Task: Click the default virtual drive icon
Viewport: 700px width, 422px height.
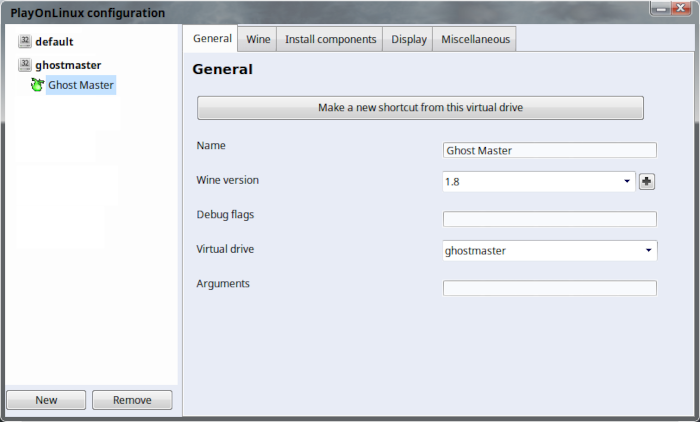Action: 25,42
